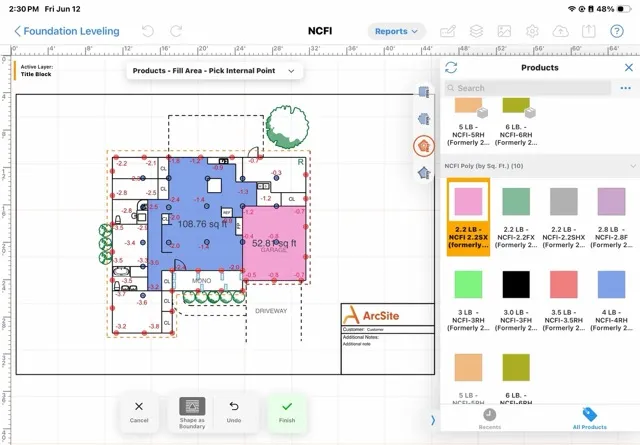Select the blue 4 LB NCFI-4RH product

[611, 300]
